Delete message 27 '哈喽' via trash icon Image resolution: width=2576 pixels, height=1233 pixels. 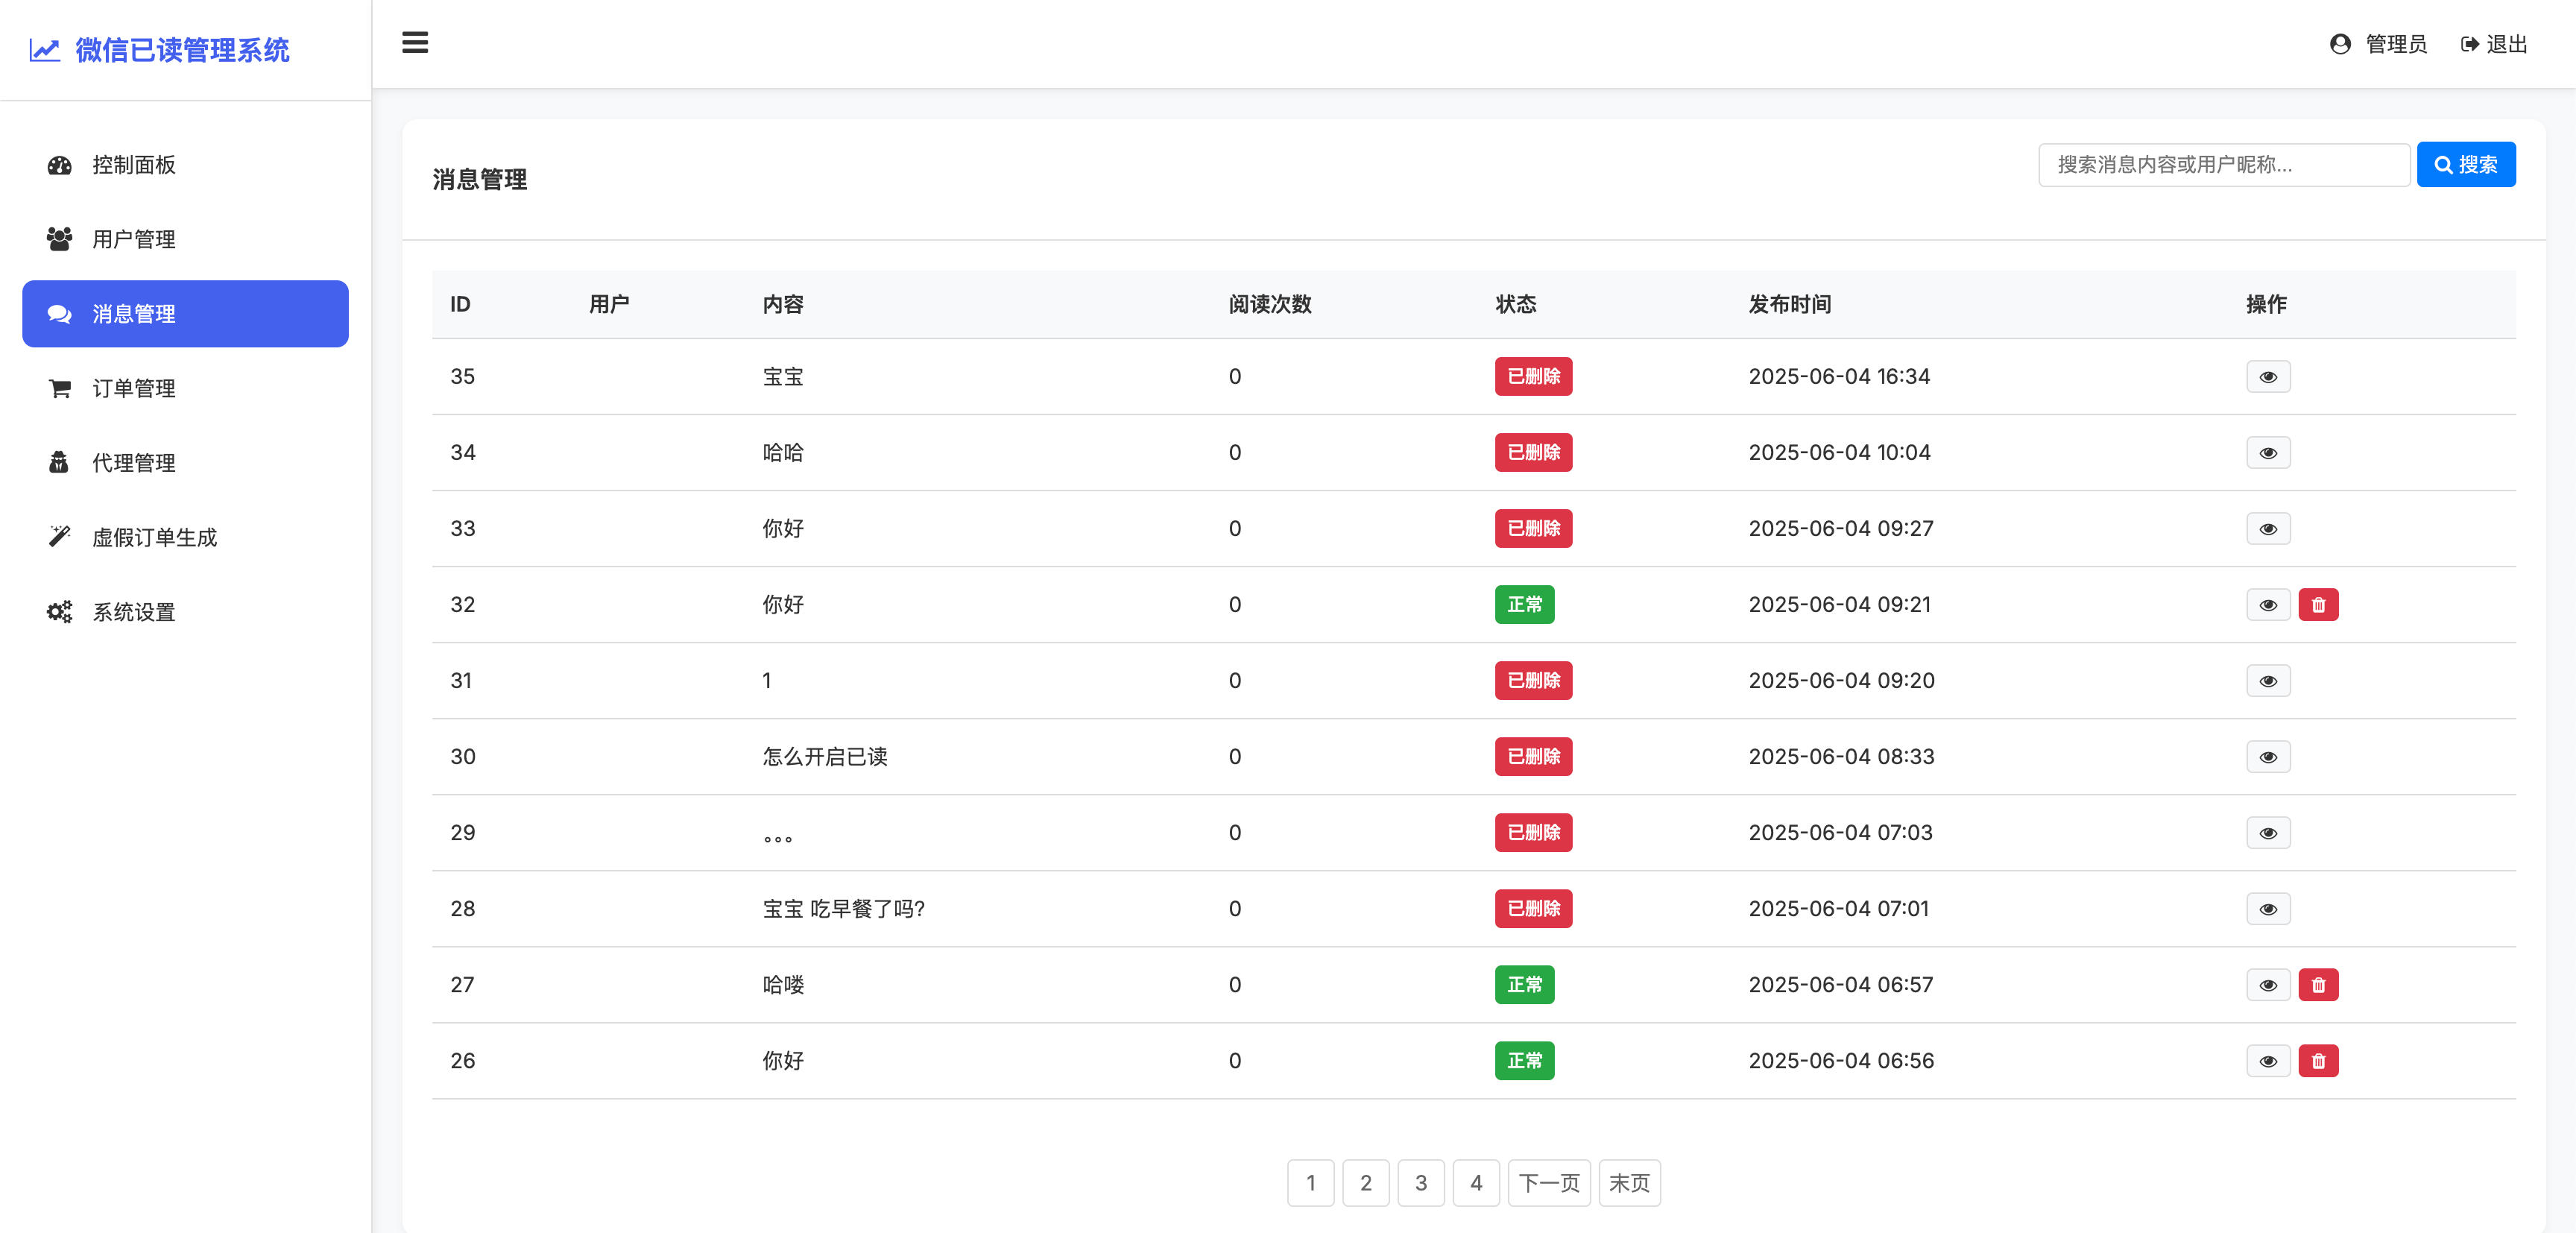click(2318, 985)
